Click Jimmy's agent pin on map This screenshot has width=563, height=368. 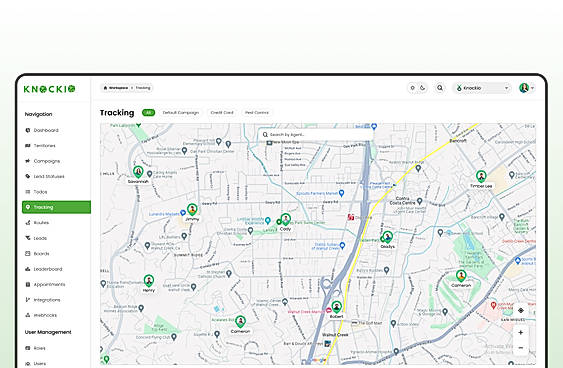point(192,209)
